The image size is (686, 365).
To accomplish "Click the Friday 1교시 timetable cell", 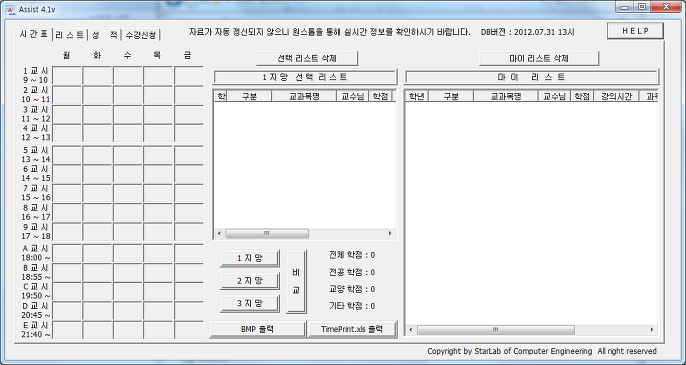I will point(189,76).
